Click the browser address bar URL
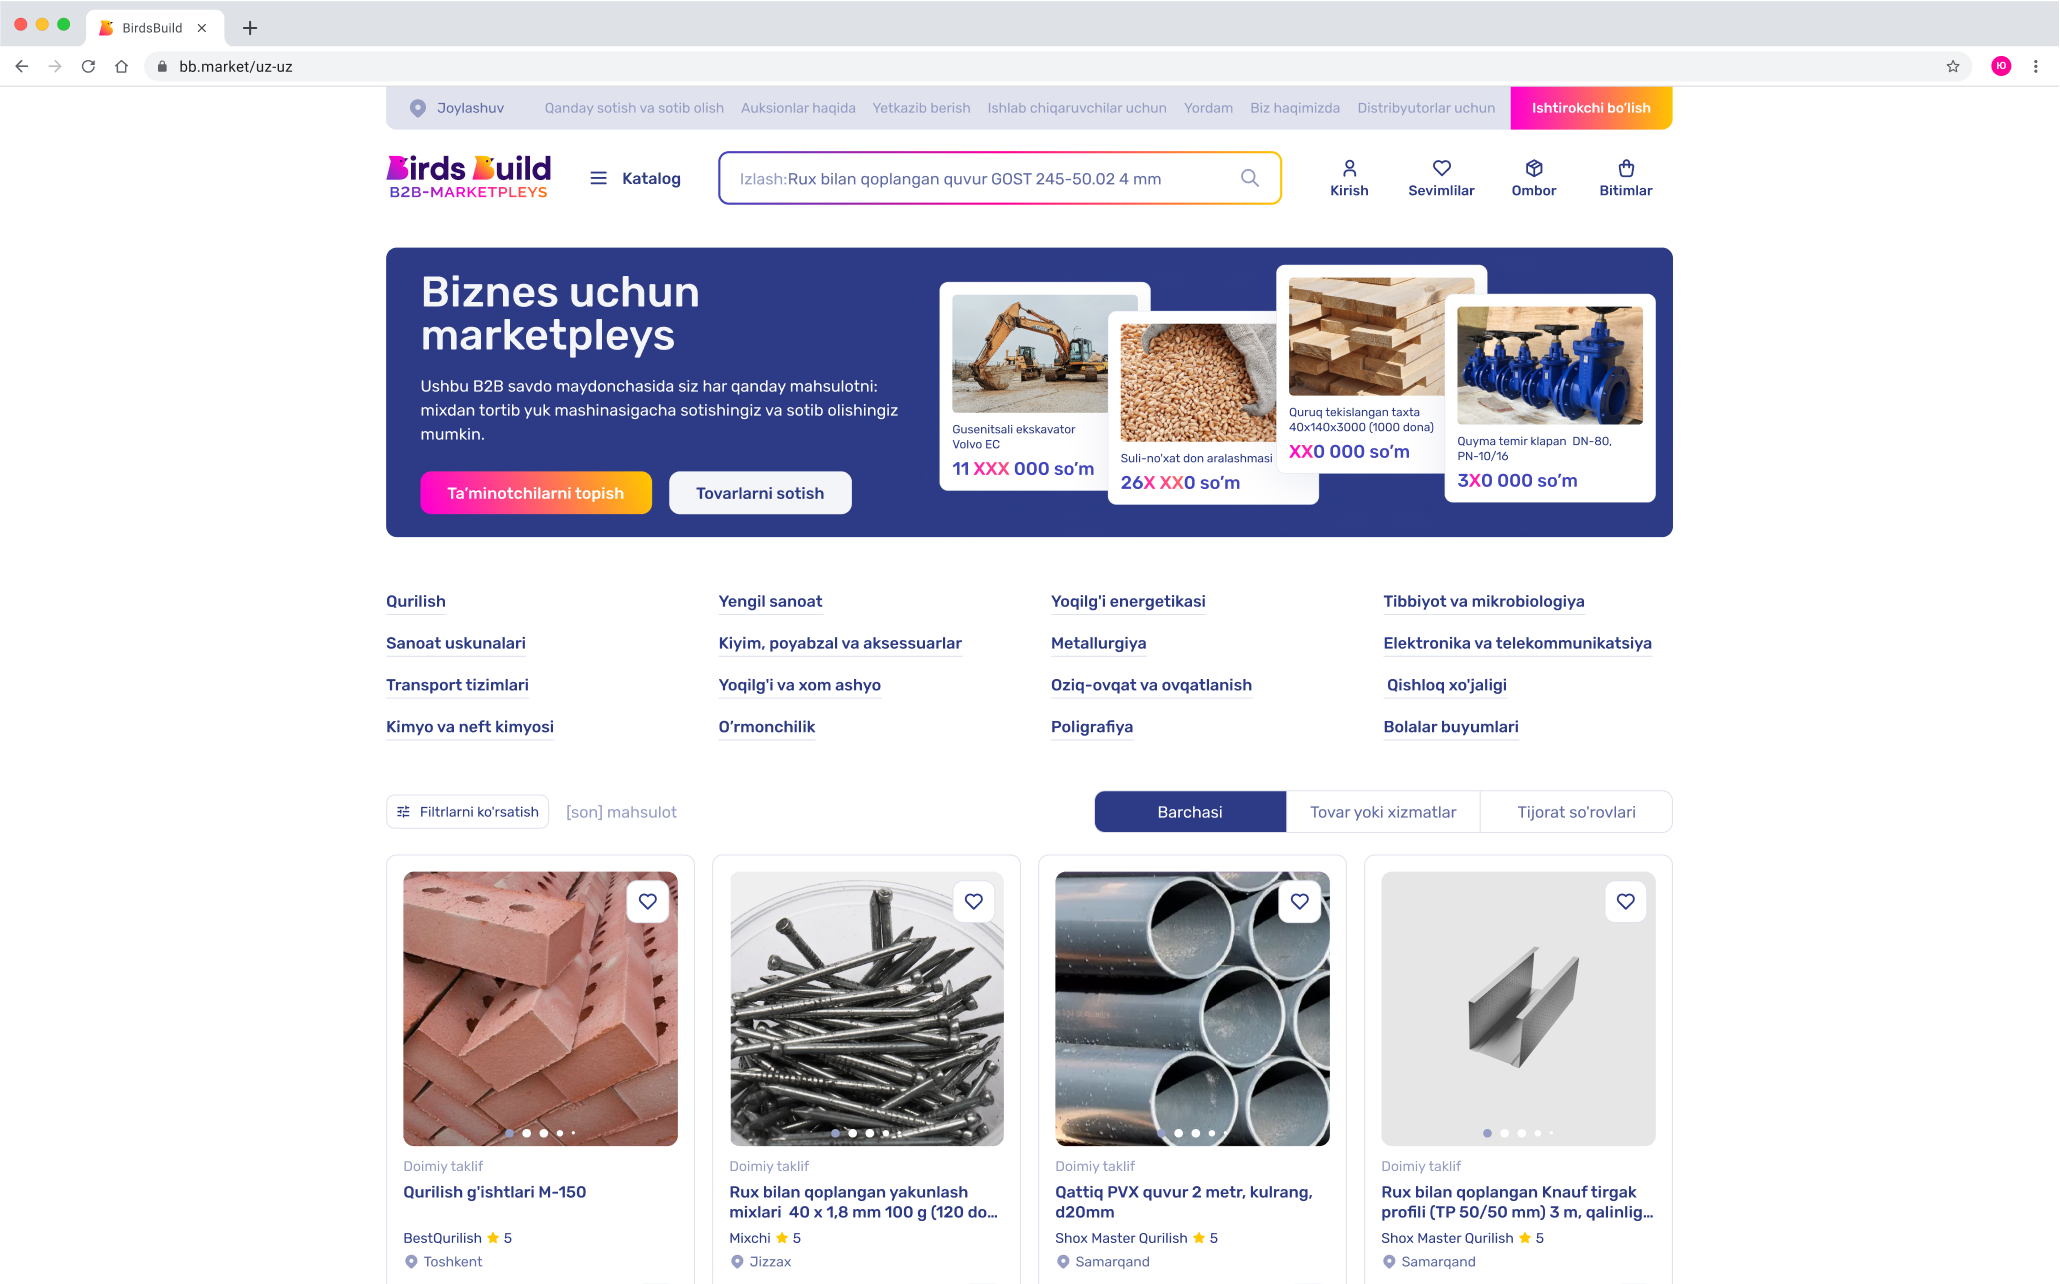Image resolution: width=2060 pixels, height=1284 pixels. (x=236, y=67)
